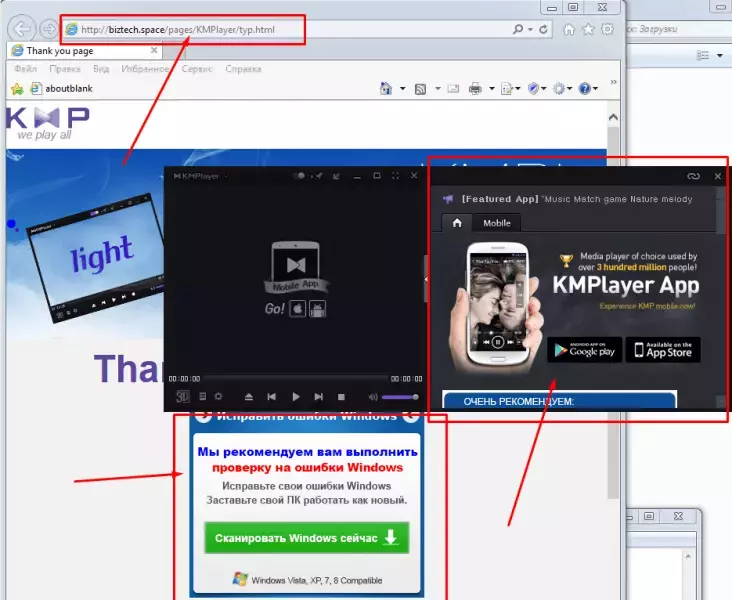Toggle the 3D button in KMPlayer
The height and width of the screenshot is (600, 732).
pos(183,397)
